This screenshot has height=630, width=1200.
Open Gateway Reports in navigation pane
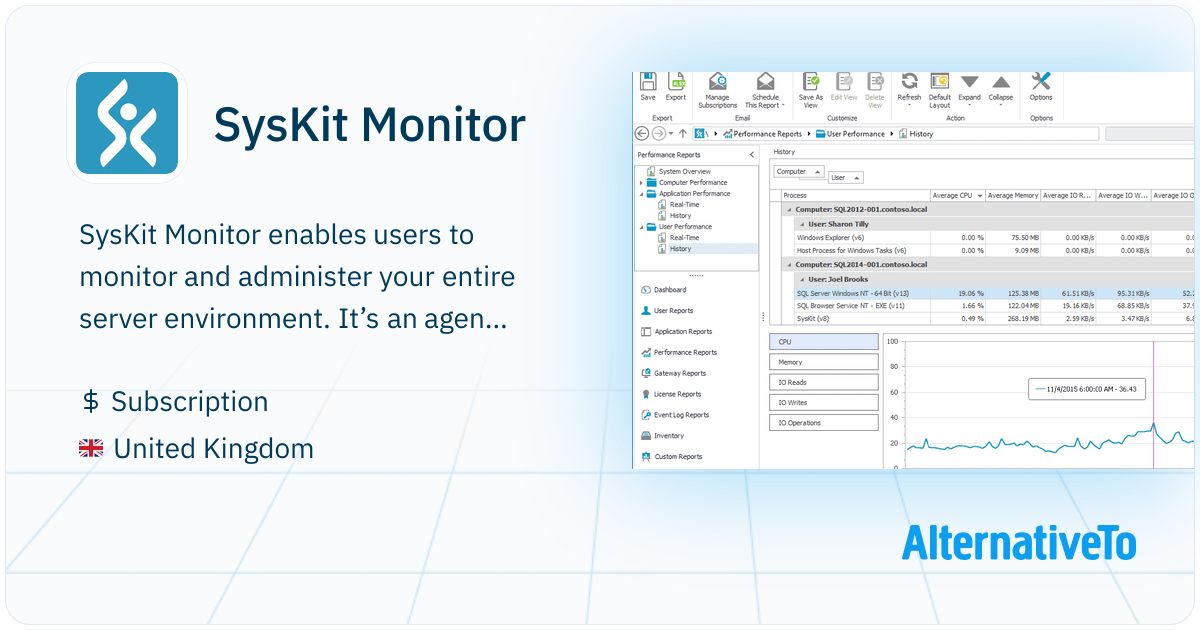pos(673,373)
